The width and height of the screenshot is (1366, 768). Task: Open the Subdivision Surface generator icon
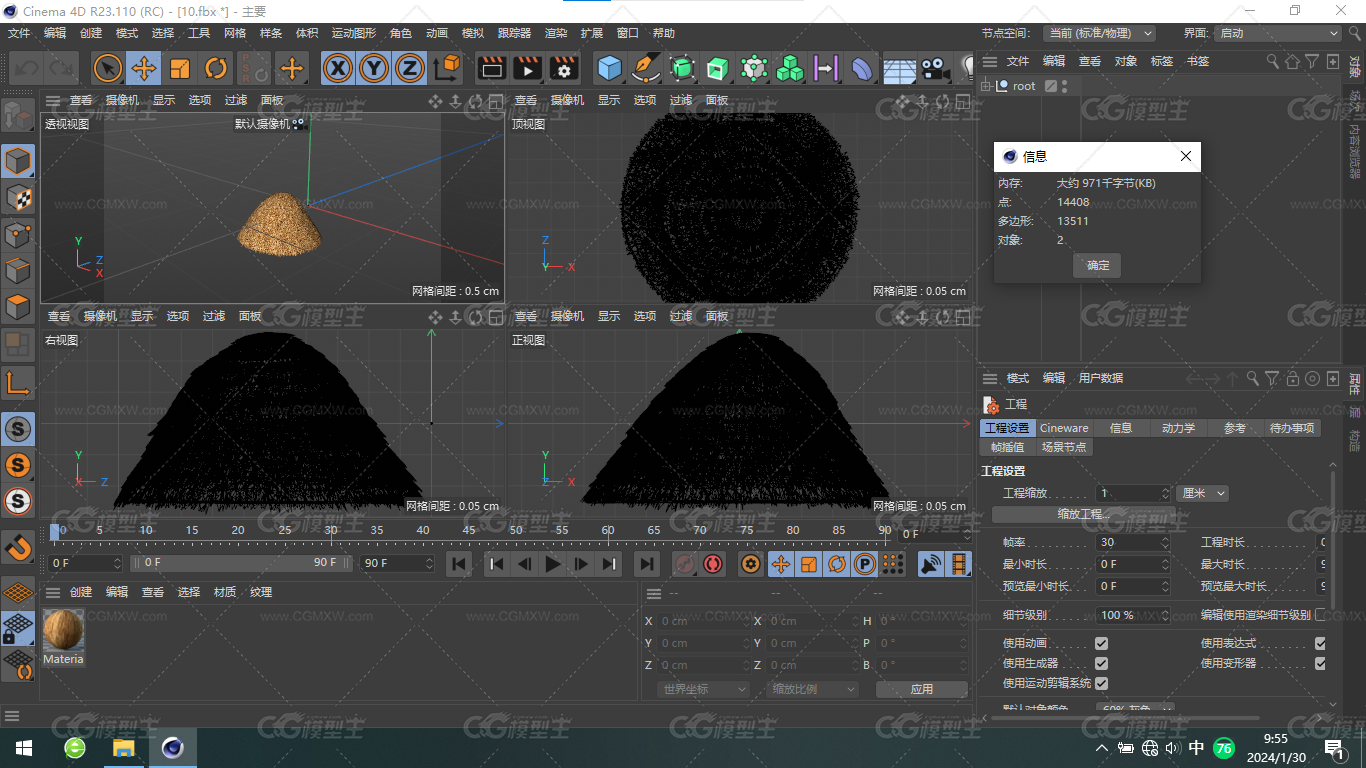tap(682, 68)
